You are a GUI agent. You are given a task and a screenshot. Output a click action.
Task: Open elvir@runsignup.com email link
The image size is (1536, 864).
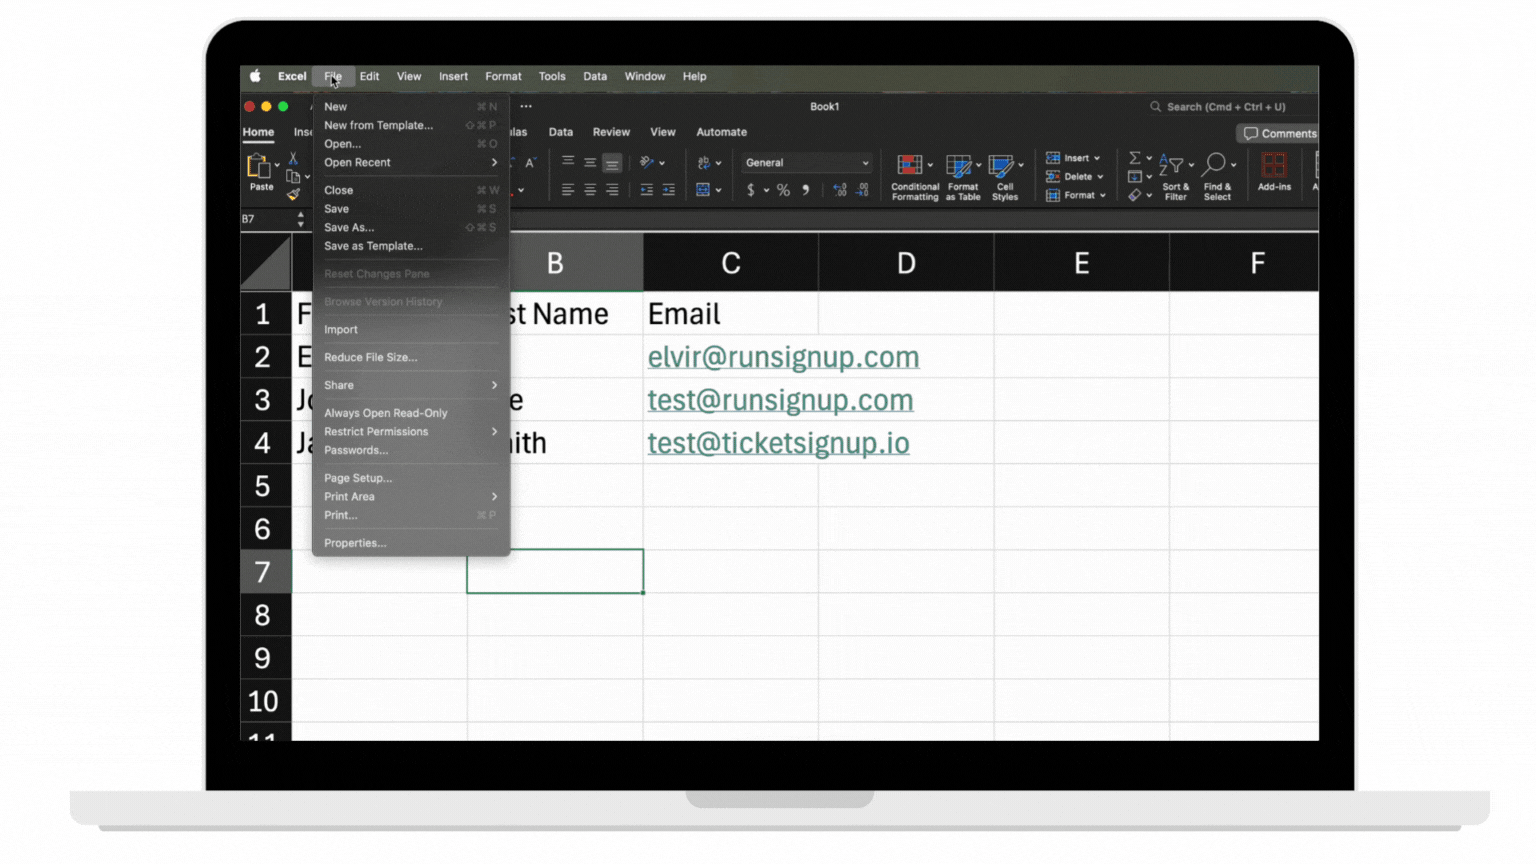(783, 357)
